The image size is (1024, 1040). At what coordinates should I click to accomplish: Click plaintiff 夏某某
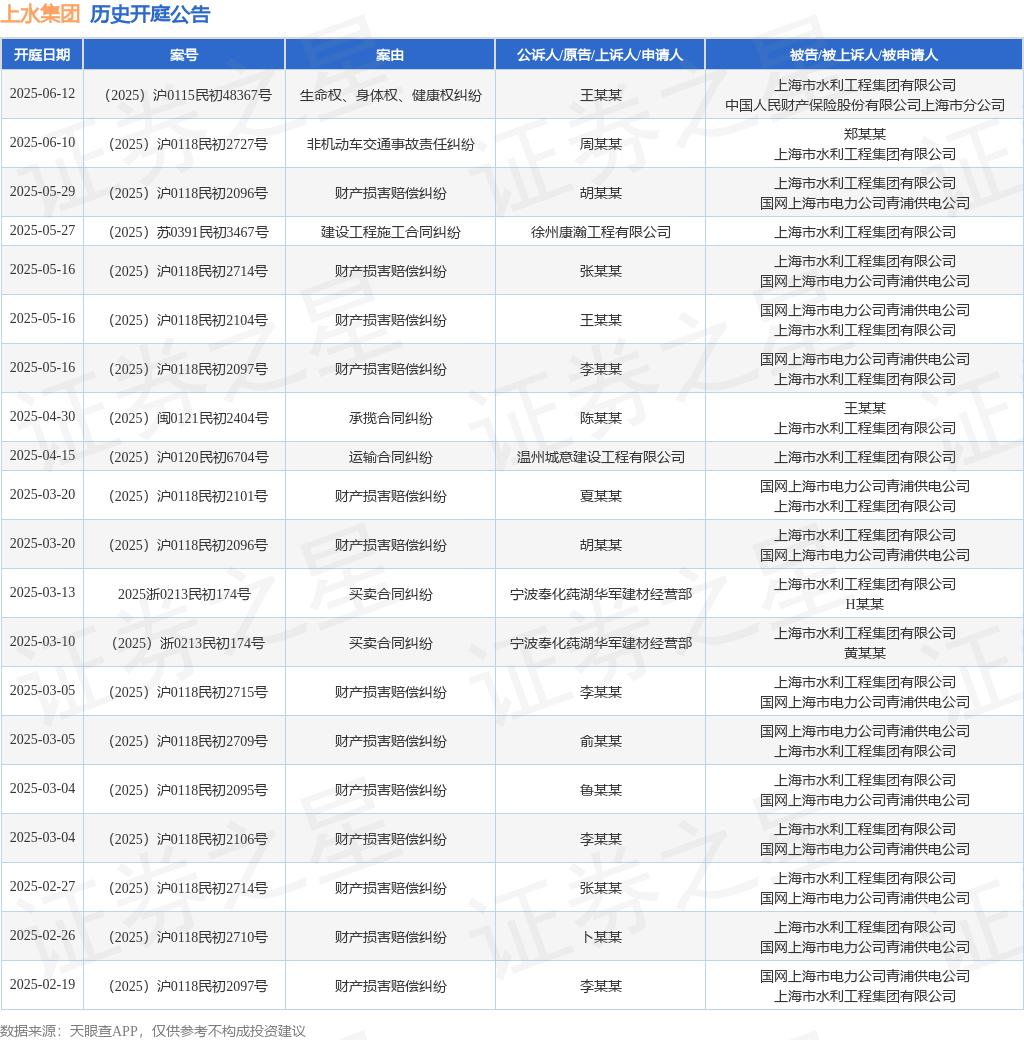click(601, 497)
